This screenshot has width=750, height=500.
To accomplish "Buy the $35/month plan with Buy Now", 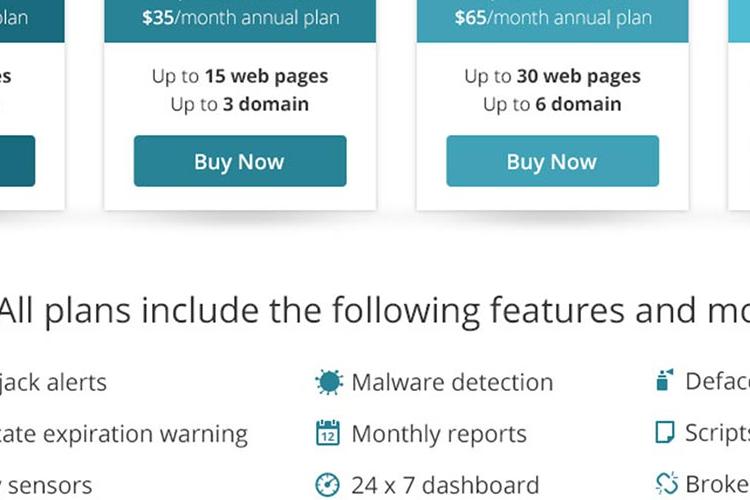I will 240,161.
